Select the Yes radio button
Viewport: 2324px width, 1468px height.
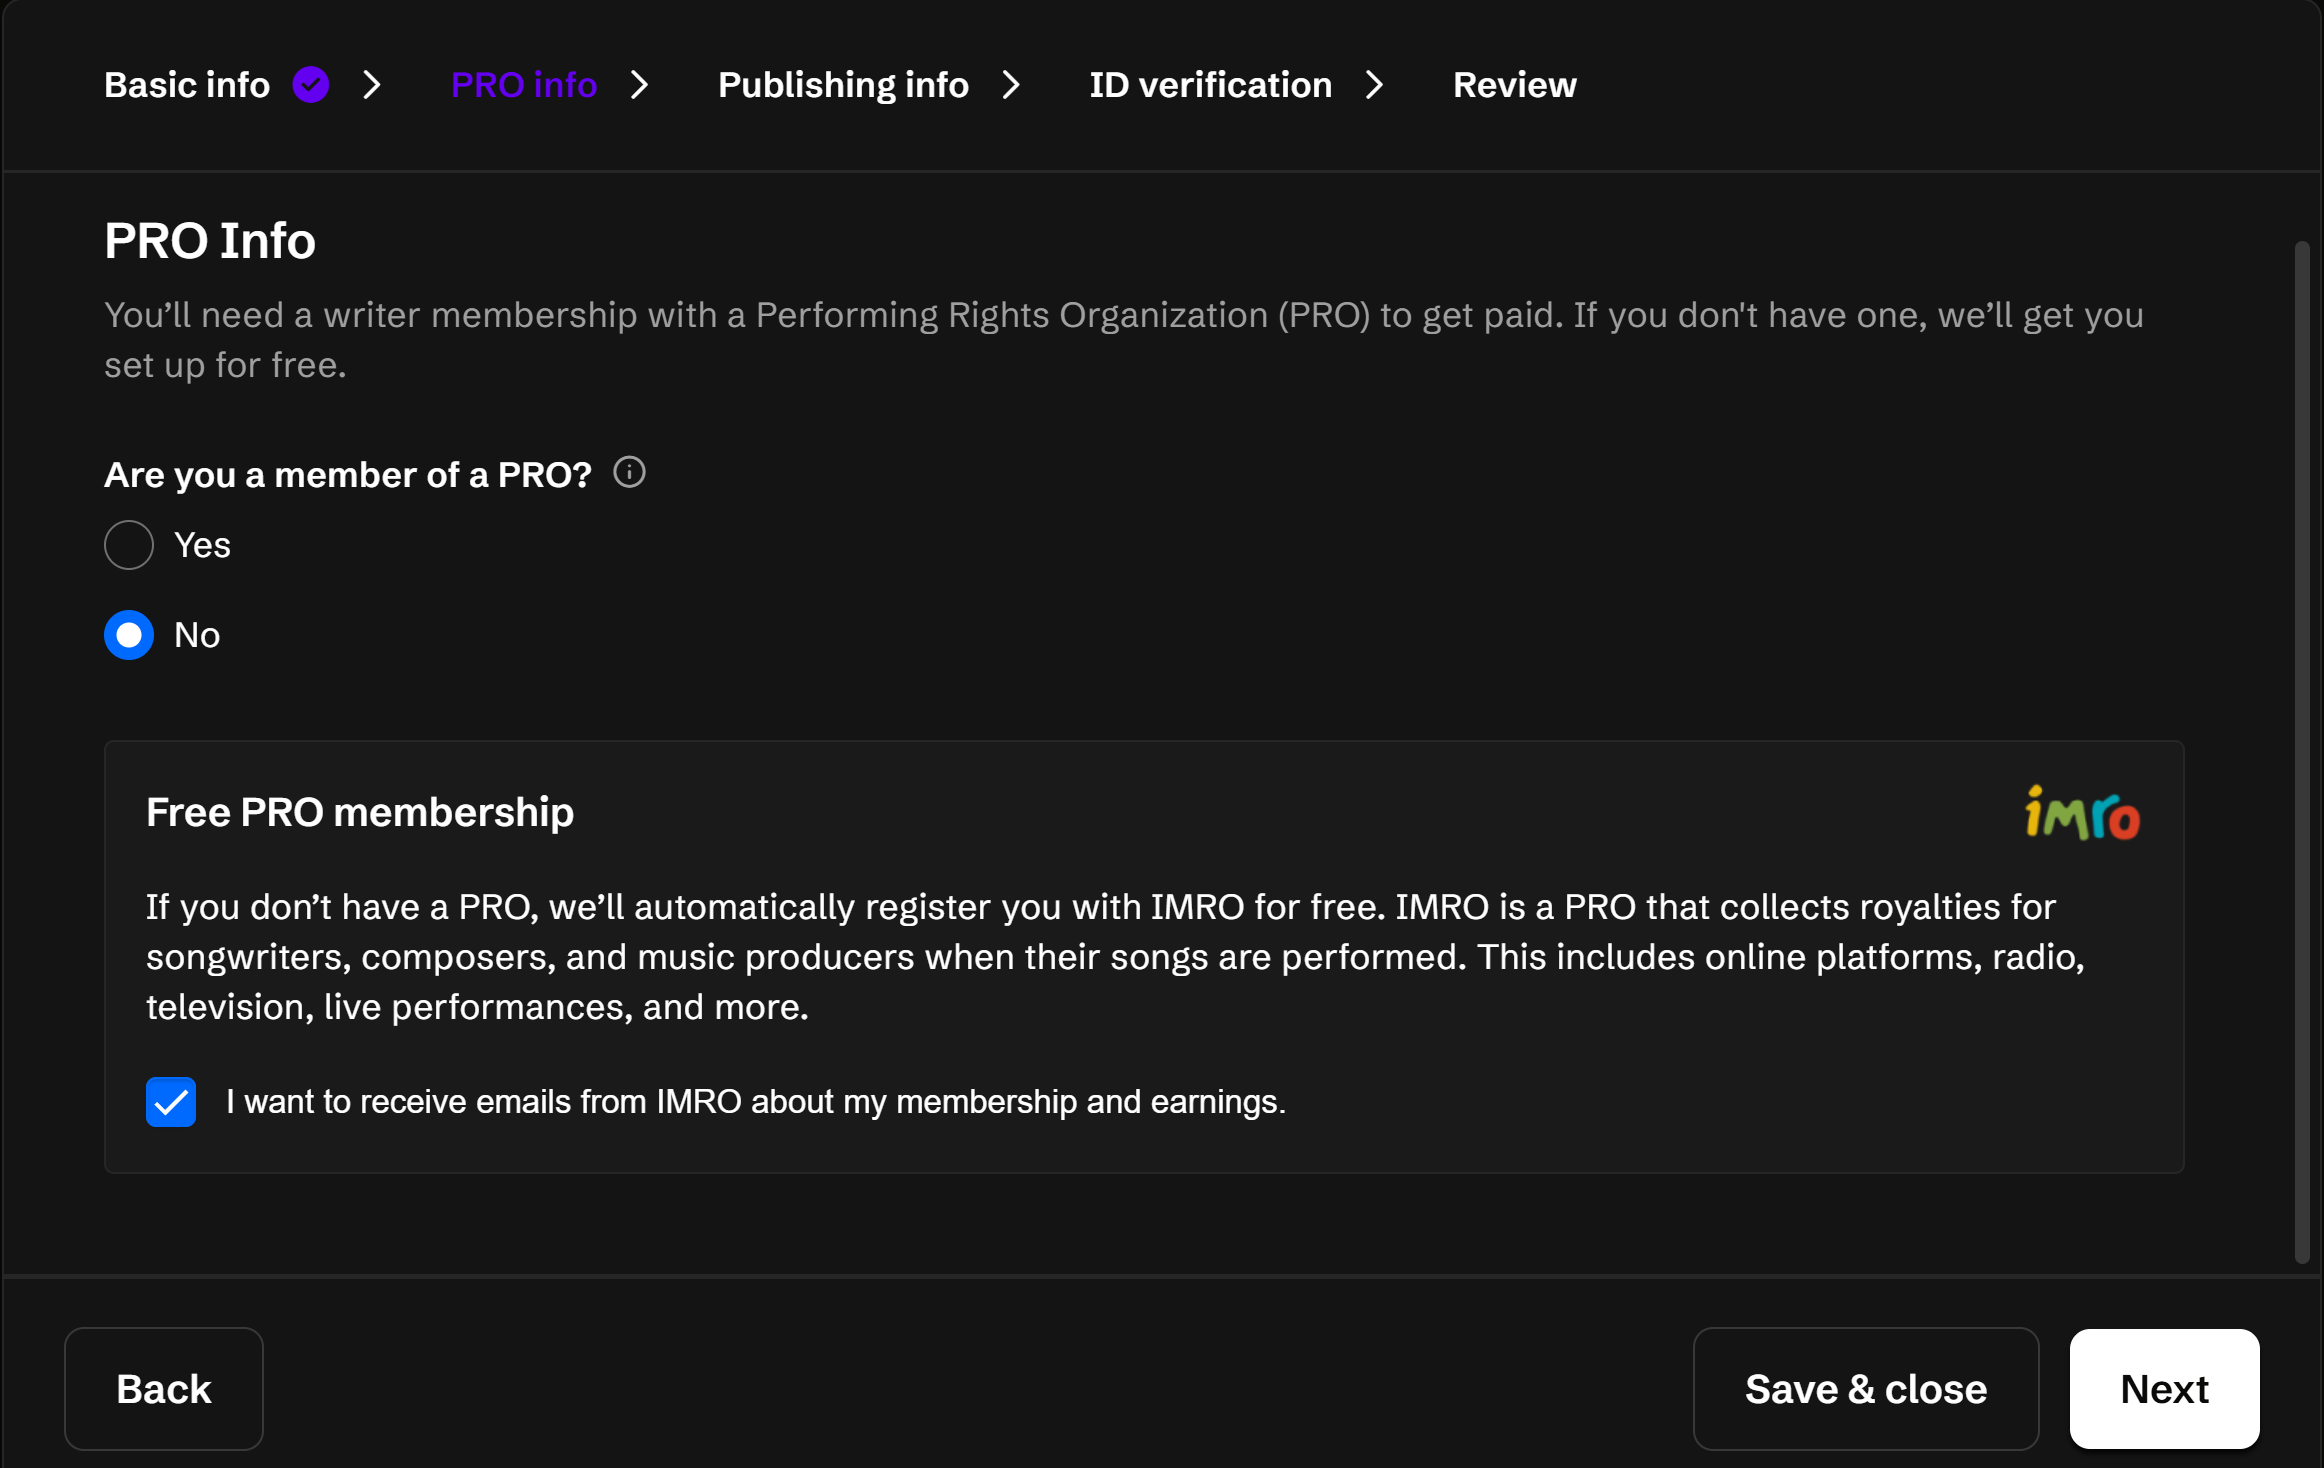[129, 545]
